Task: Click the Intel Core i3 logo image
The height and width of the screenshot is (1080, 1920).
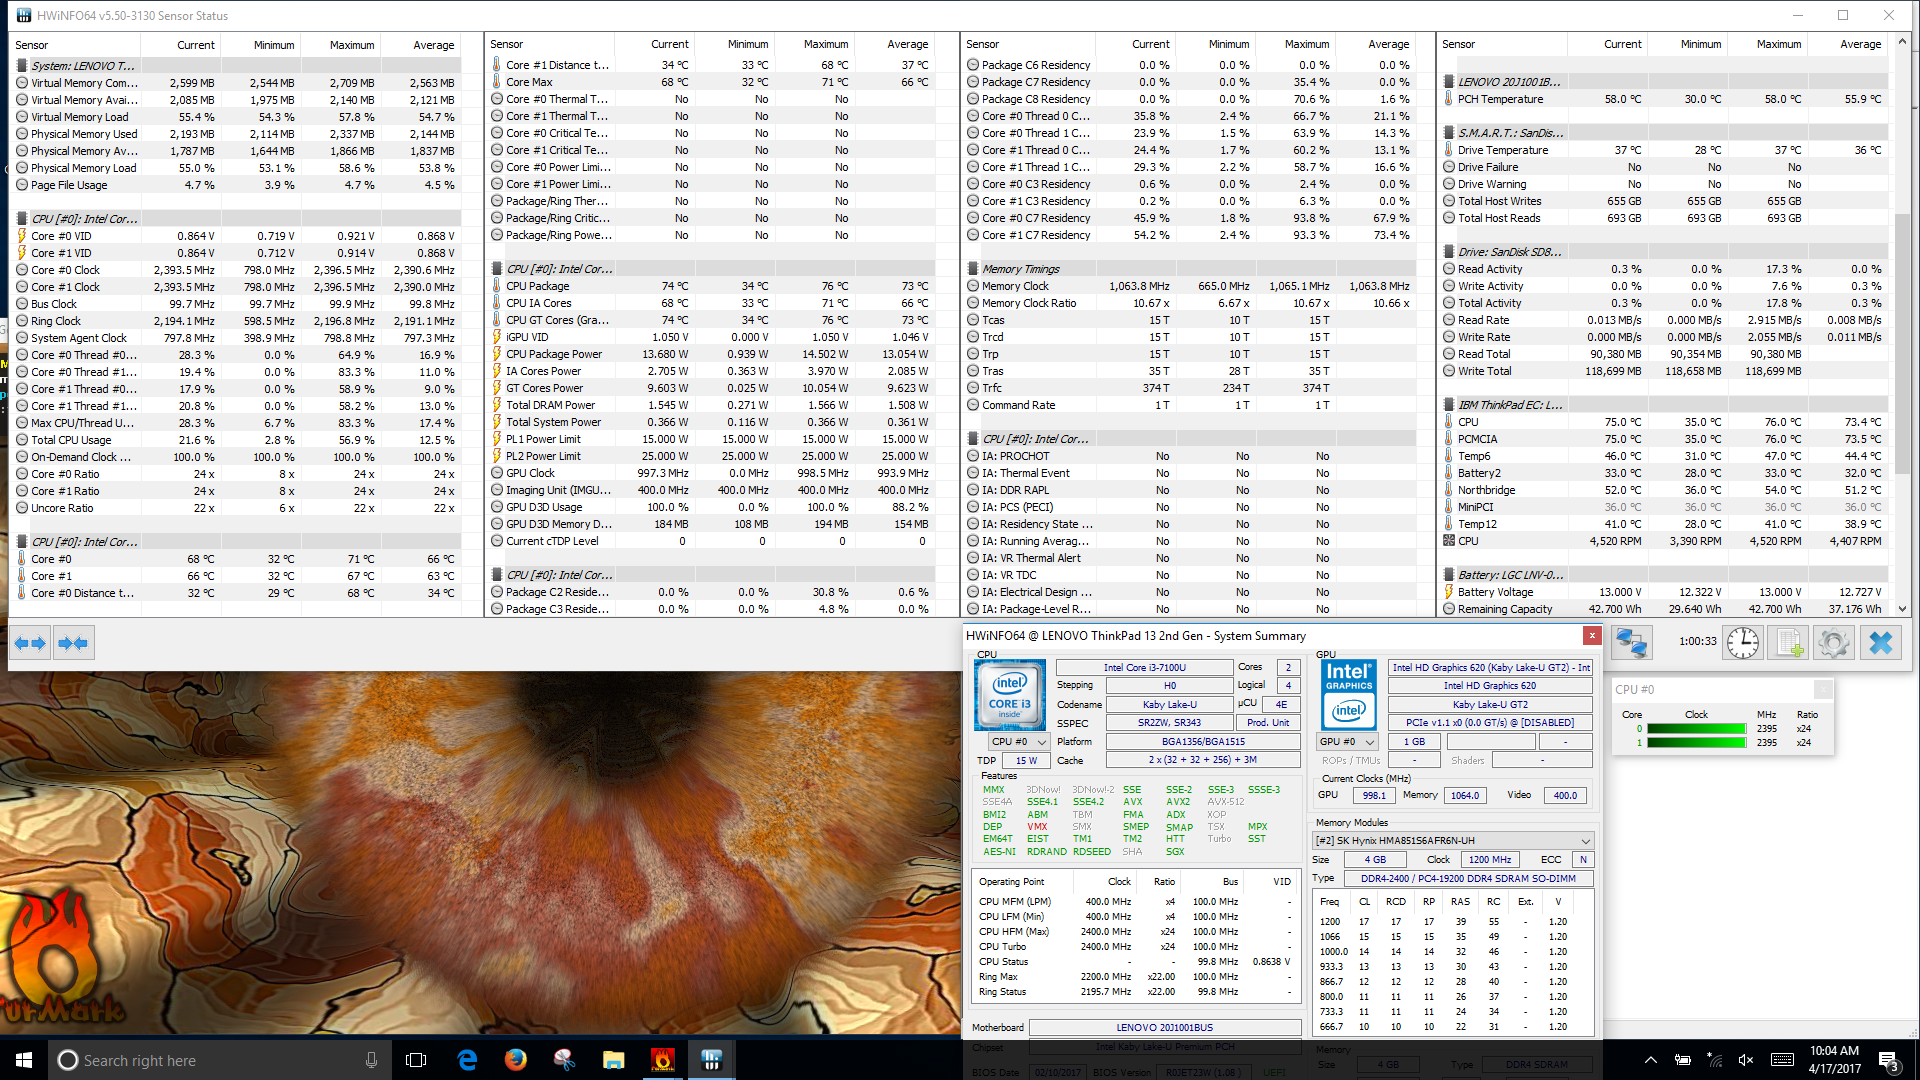Action: coord(1010,695)
